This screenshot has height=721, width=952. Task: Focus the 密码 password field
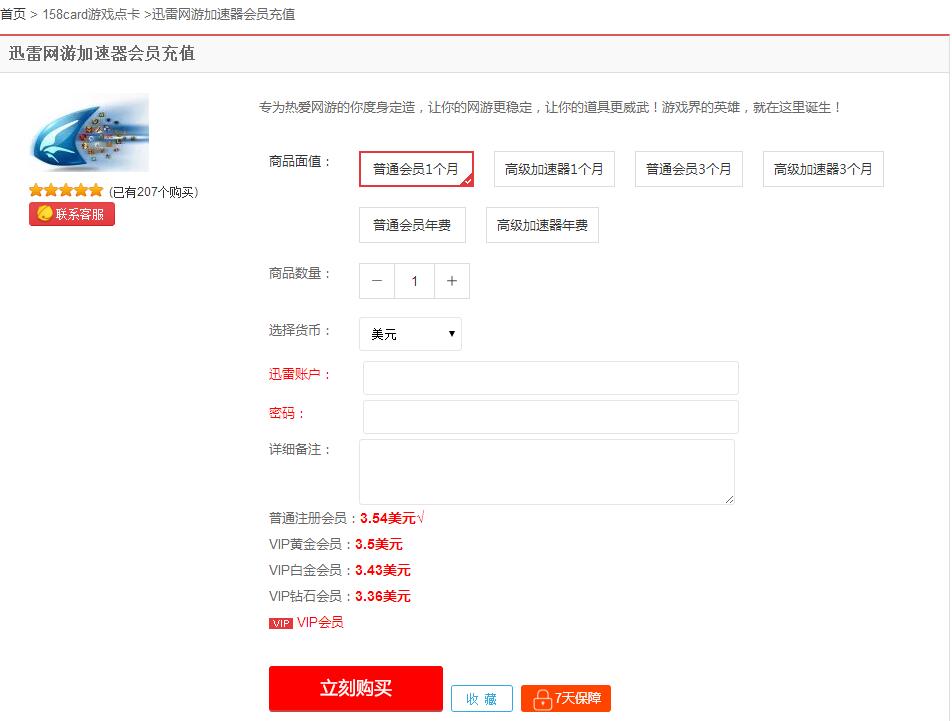tap(551, 416)
